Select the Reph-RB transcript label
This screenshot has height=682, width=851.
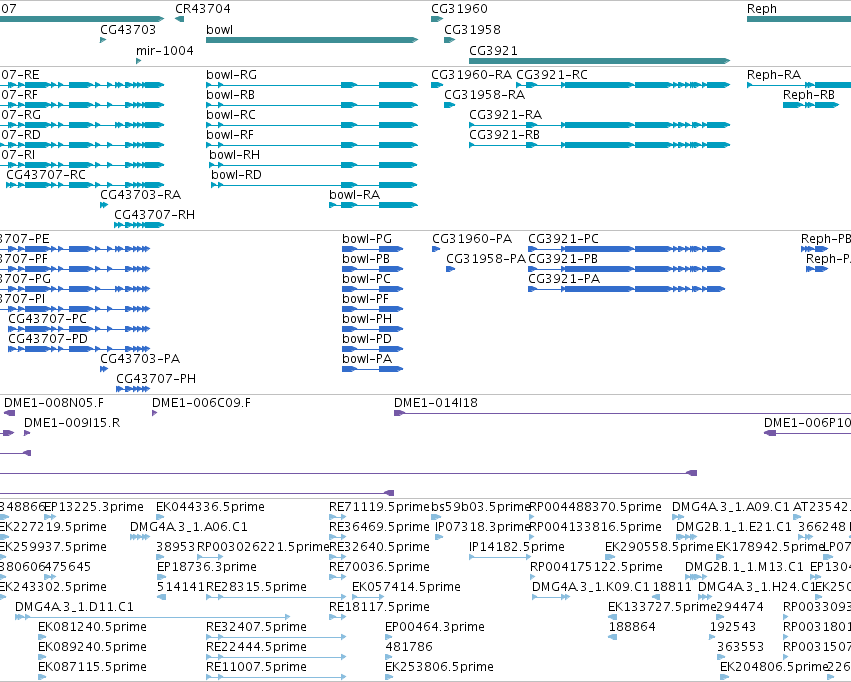[809, 95]
